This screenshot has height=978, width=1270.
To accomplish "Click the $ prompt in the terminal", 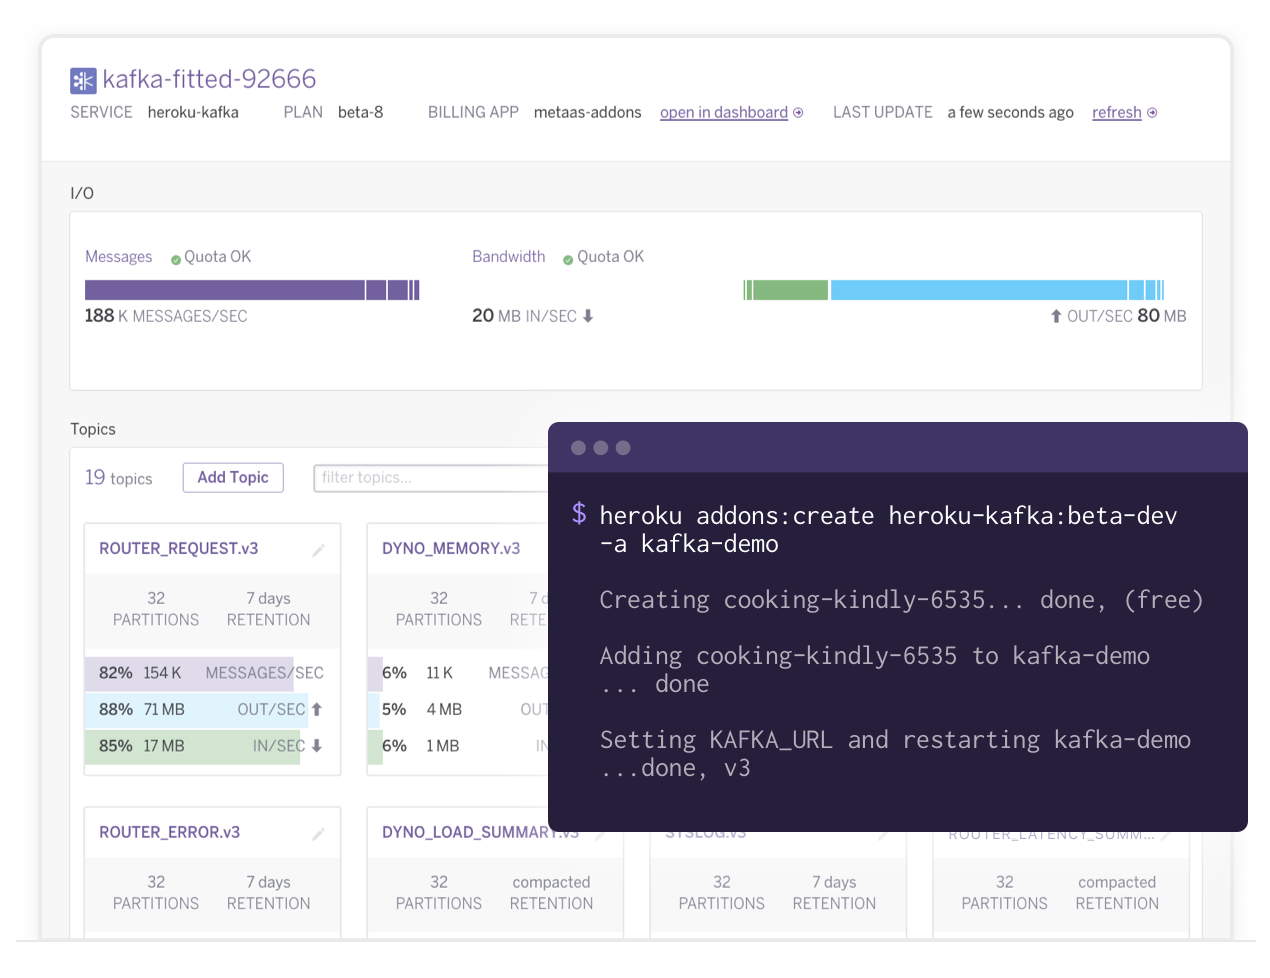I will click(x=579, y=514).
